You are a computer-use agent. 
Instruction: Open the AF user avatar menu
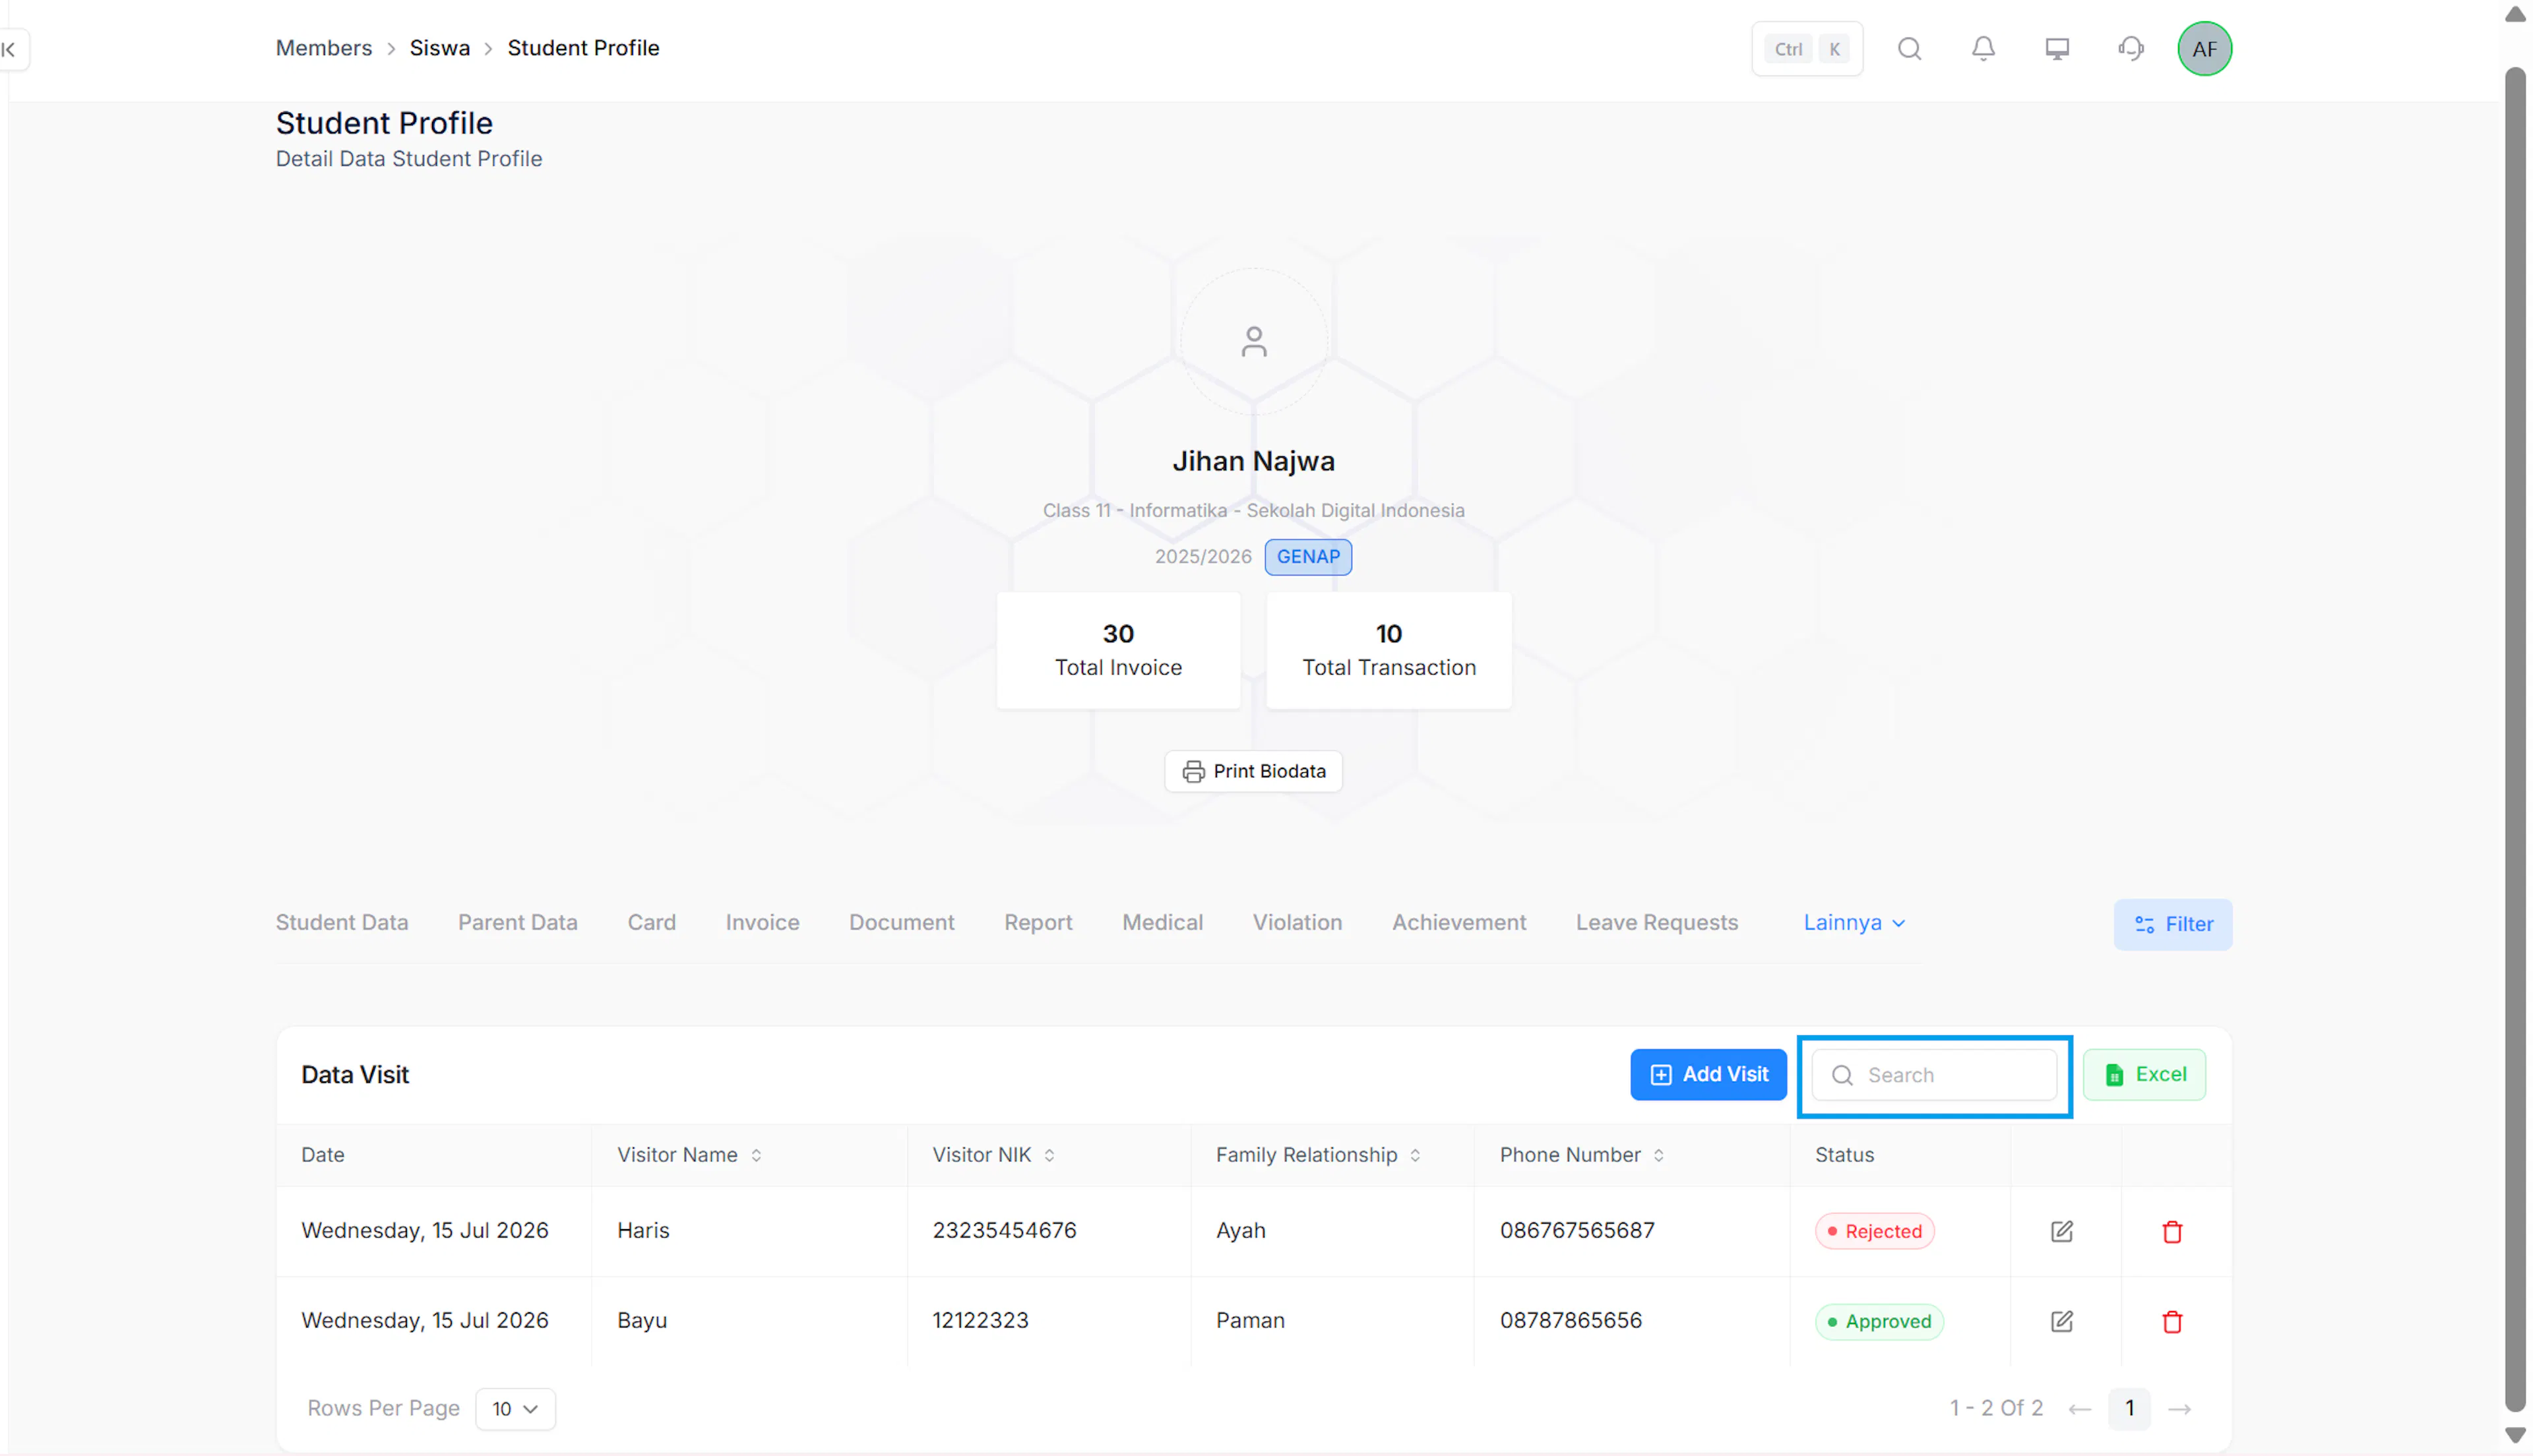click(x=2204, y=49)
